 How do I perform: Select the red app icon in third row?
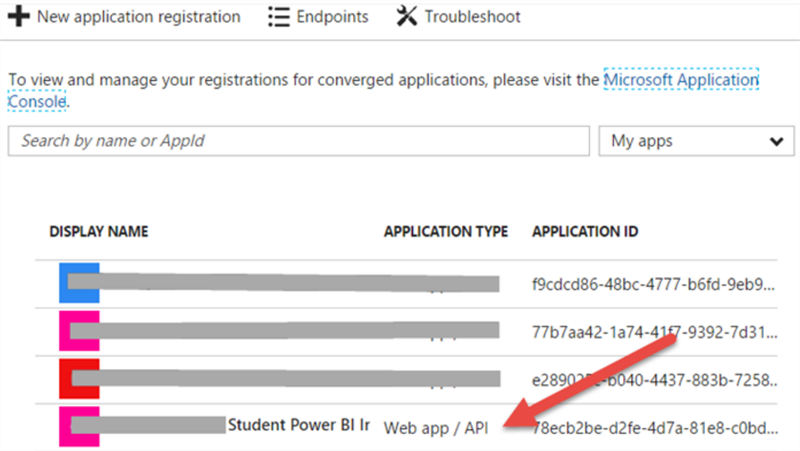(79, 379)
